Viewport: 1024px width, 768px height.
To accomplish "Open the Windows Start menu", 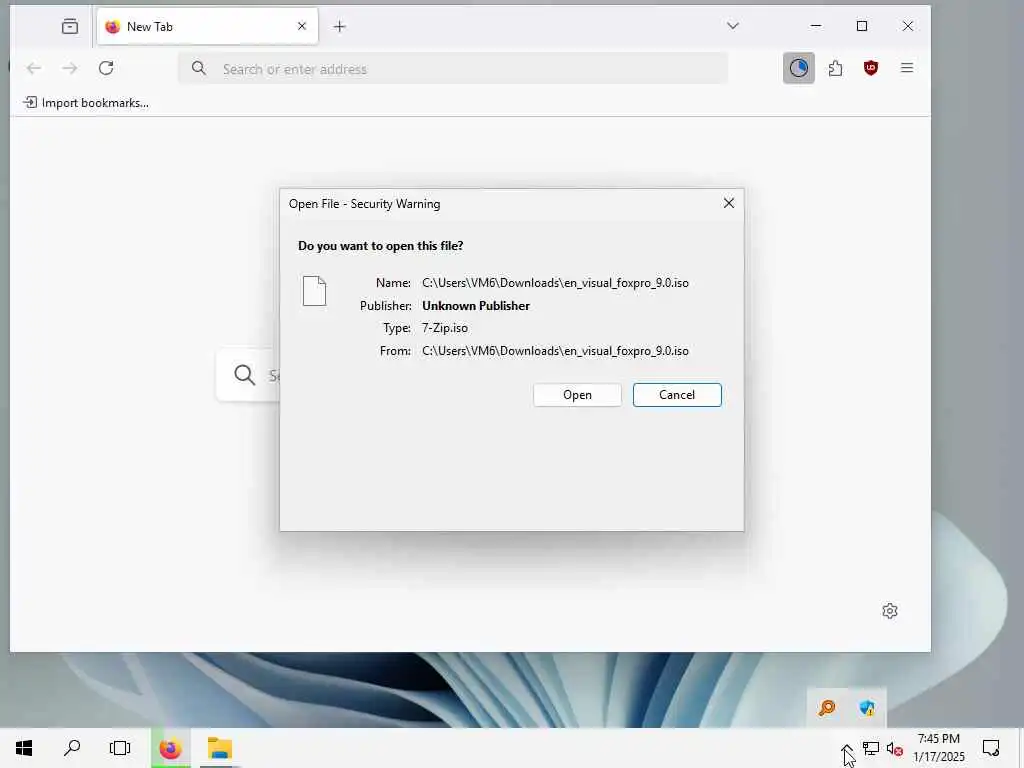I will tap(24, 748).
